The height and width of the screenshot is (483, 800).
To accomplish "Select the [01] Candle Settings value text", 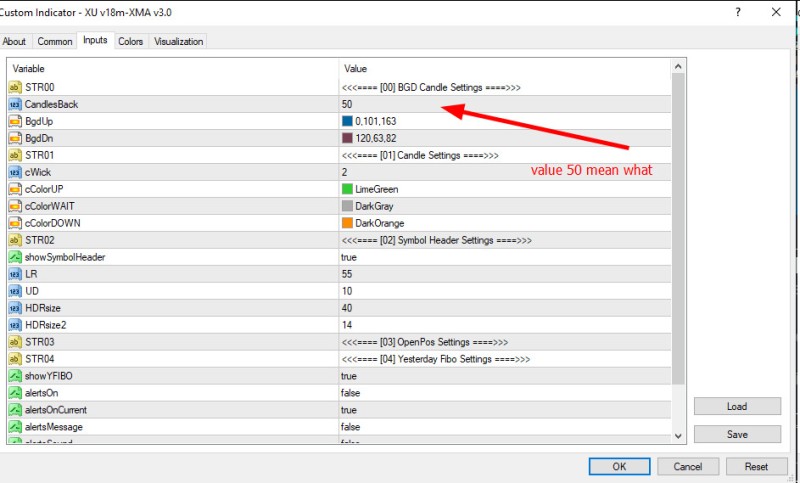I will 420,155.
